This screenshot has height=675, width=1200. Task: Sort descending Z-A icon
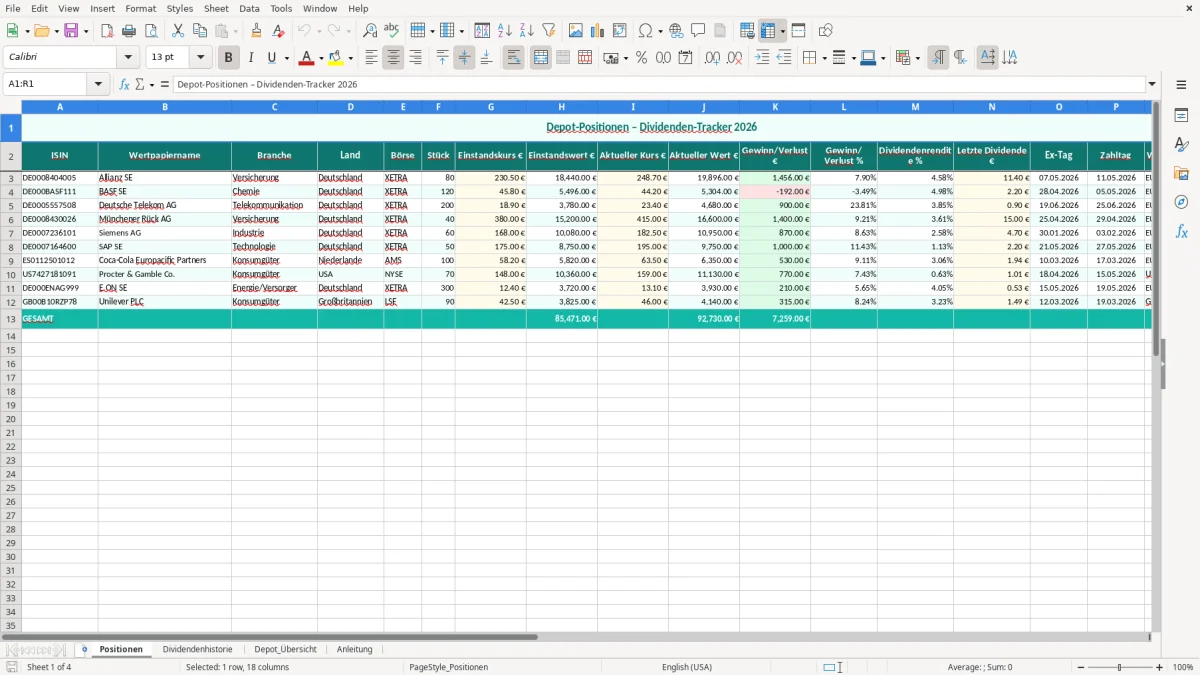(x=527, y=31)
